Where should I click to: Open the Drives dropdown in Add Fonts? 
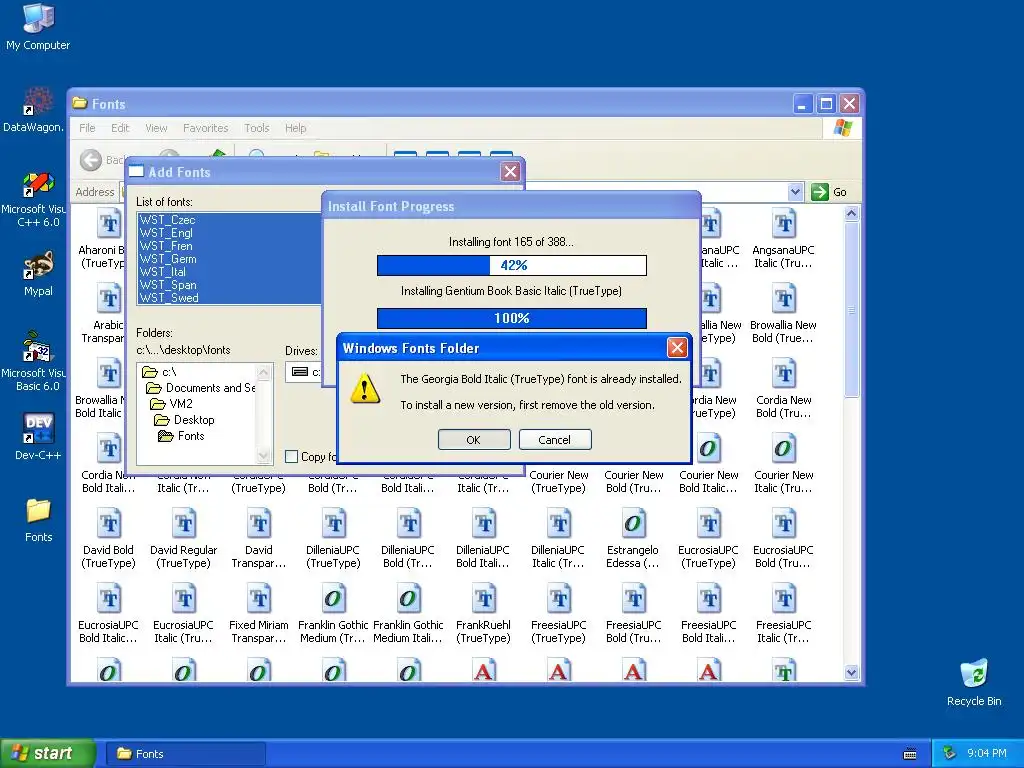pyautogui.click(x=304, y=372)
